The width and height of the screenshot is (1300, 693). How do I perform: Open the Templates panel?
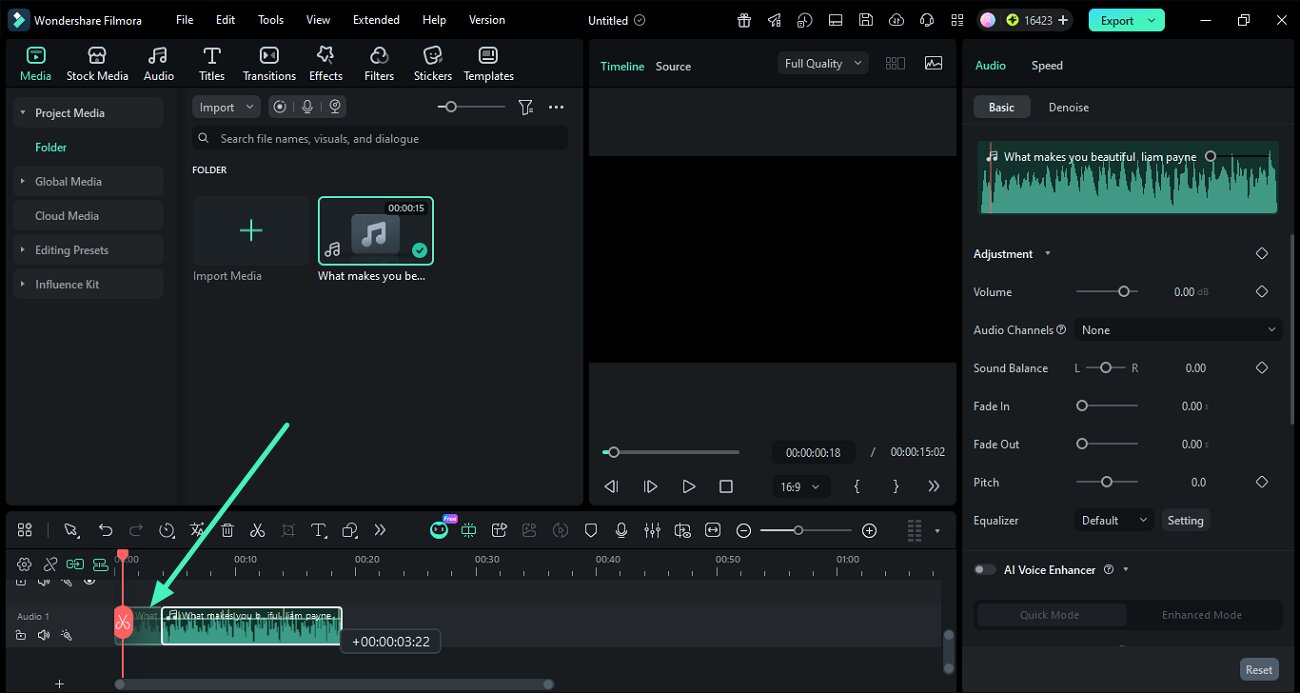[488, 64]
